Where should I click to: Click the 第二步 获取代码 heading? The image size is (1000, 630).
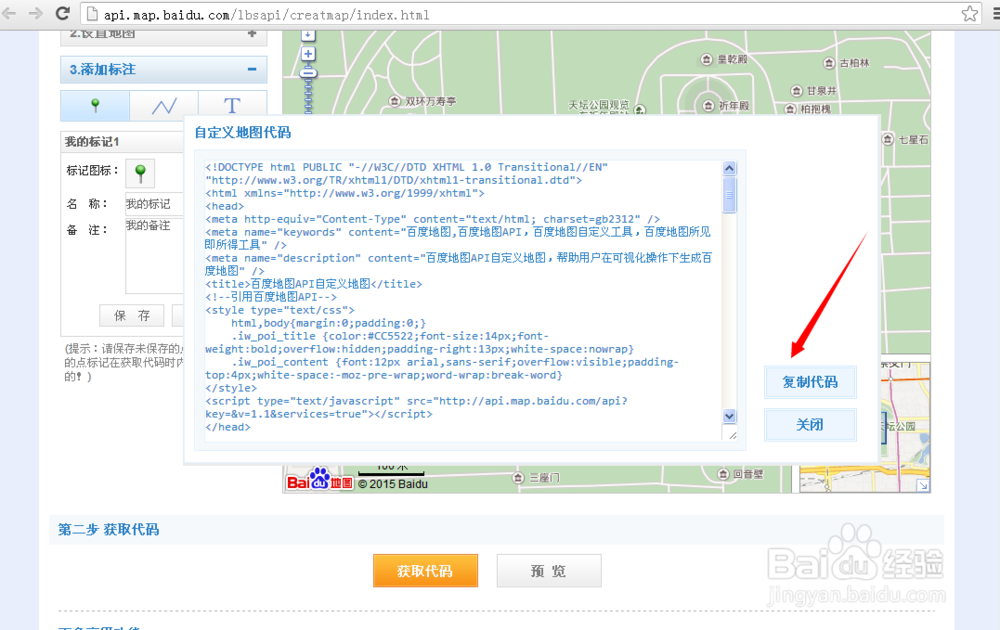pyautogui.click(x=108, y=529)
